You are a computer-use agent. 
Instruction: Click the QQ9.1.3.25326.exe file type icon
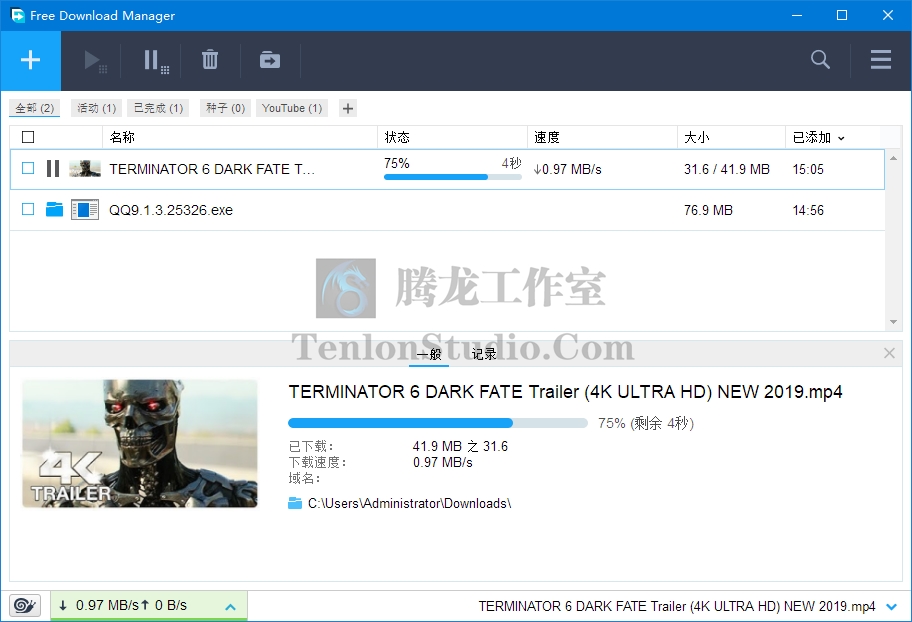(x=85, y=209)
